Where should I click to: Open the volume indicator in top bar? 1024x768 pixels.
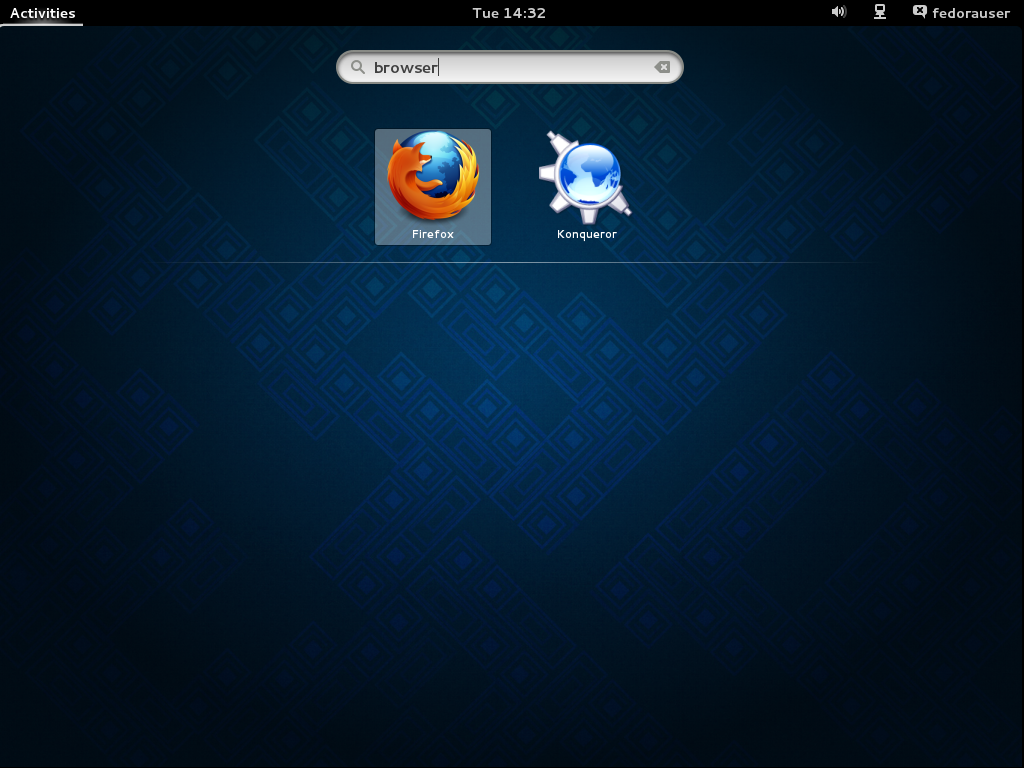coord(839,12)
